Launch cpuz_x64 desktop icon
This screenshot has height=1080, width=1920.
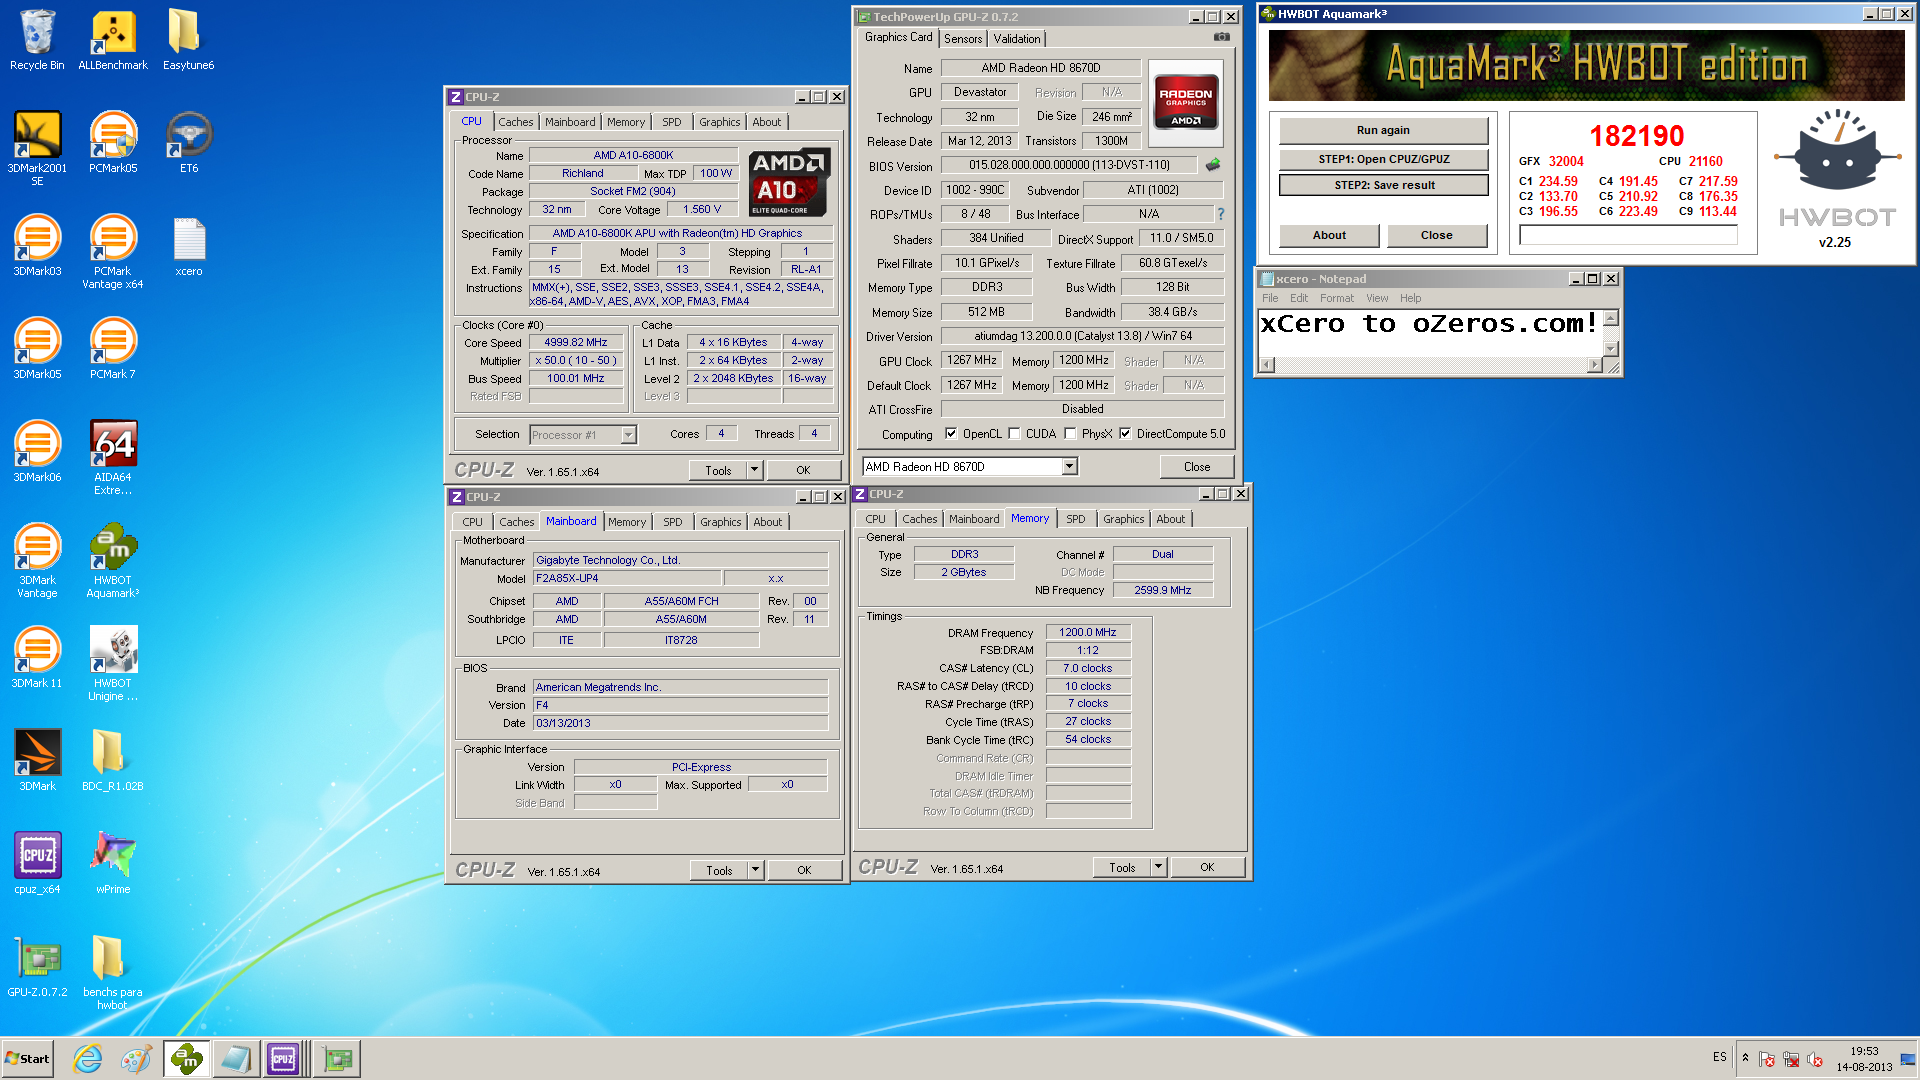pyautogui.click(x=37, y=863)
